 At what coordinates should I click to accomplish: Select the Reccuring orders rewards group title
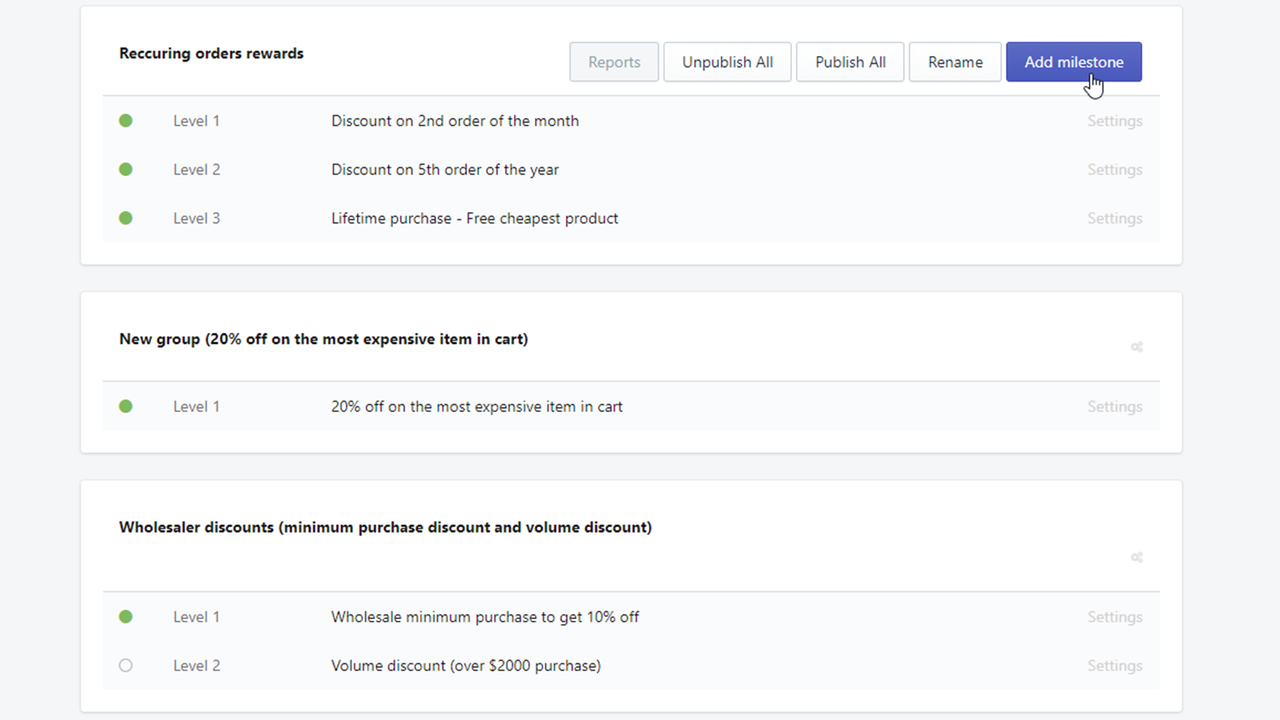[211, 53]
